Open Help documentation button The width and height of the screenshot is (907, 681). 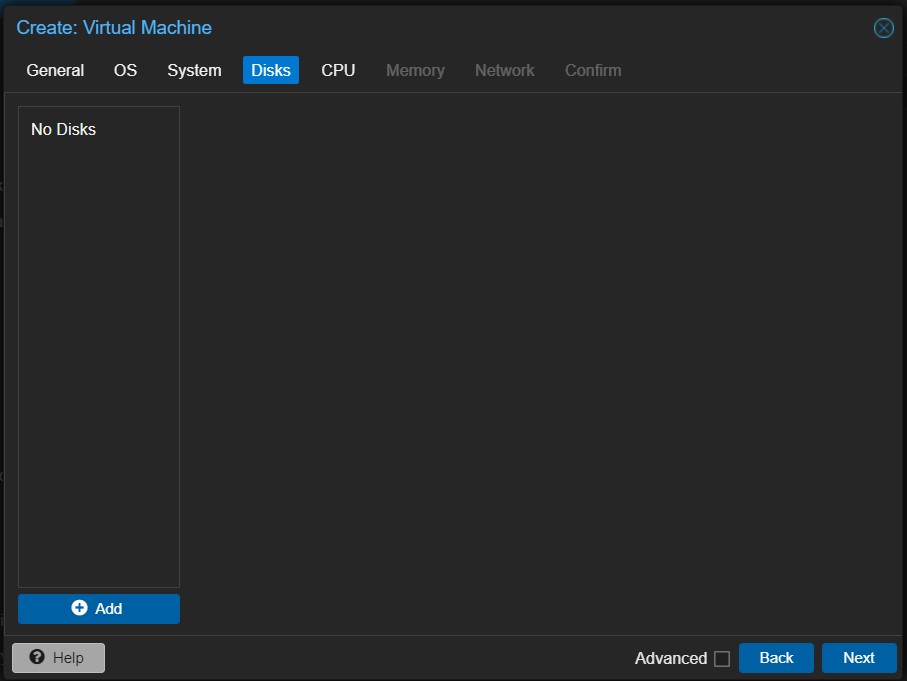coord(58,658)
